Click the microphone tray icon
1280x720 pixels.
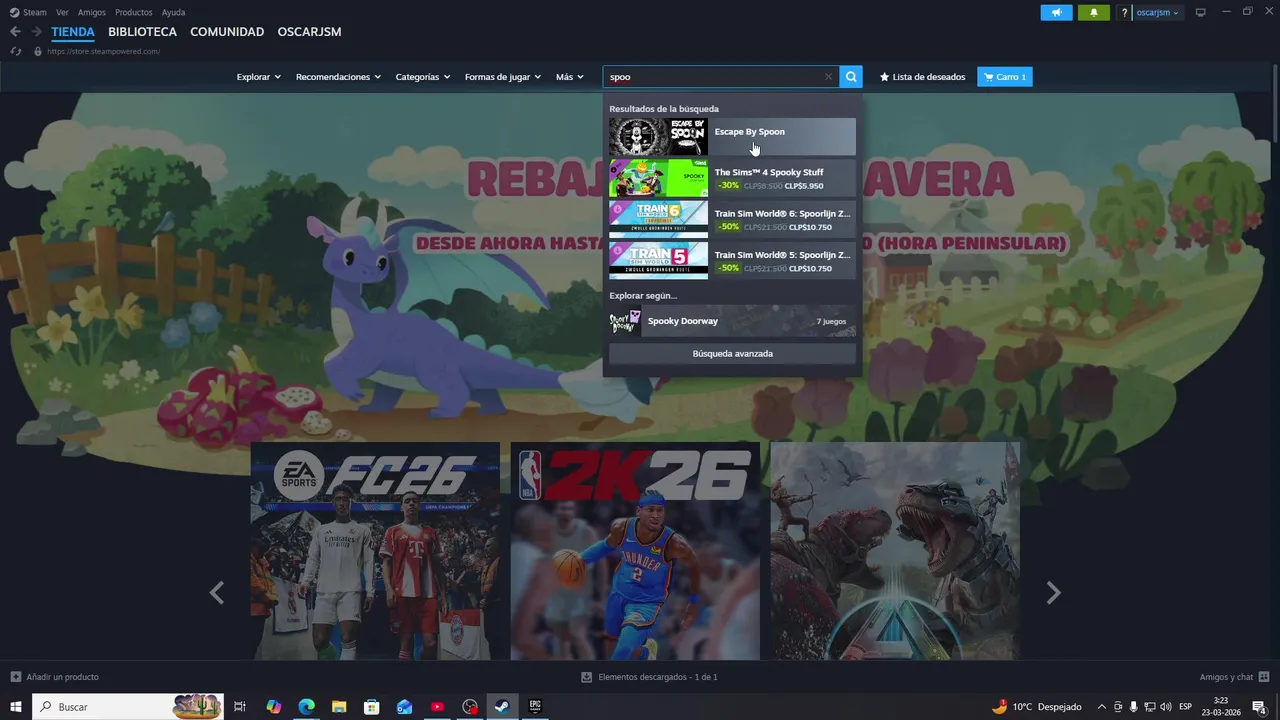tap(1134, 707)
